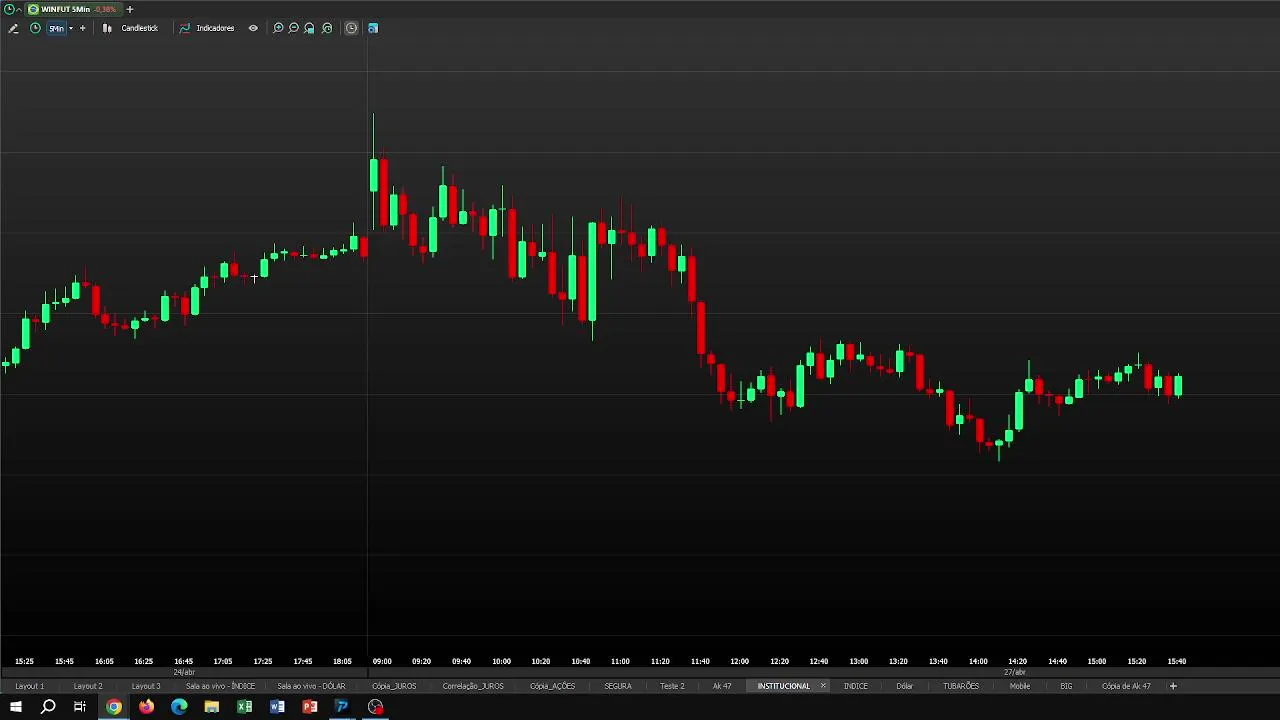Switch to Layout 1 tab
This screenshot has height=720, width=1280.
[x=29, y=686]
